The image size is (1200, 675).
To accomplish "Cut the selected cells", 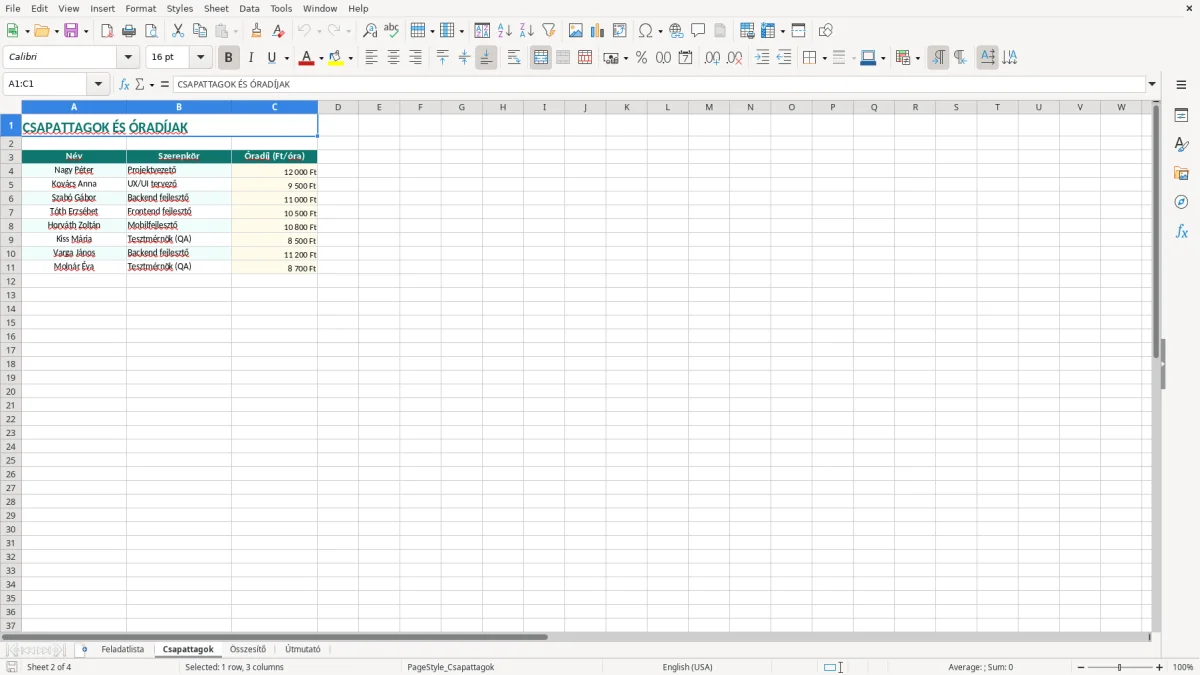I will tap(178, 31).
